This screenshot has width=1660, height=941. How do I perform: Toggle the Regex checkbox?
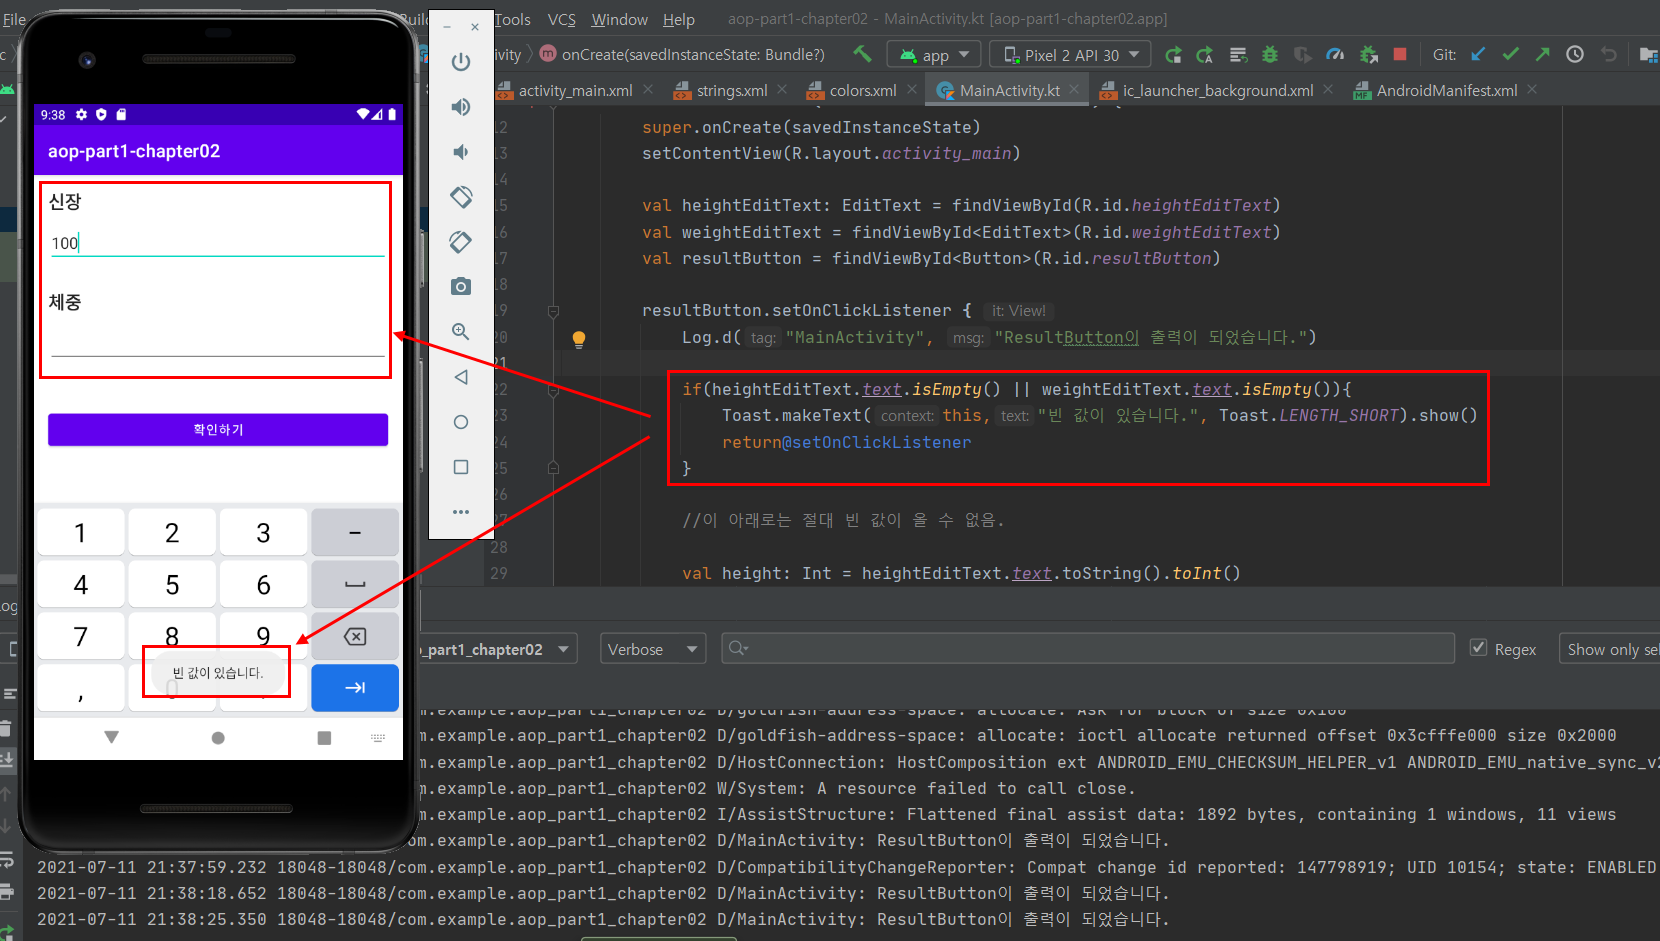pyautogui.click(x=1478, y=648)
